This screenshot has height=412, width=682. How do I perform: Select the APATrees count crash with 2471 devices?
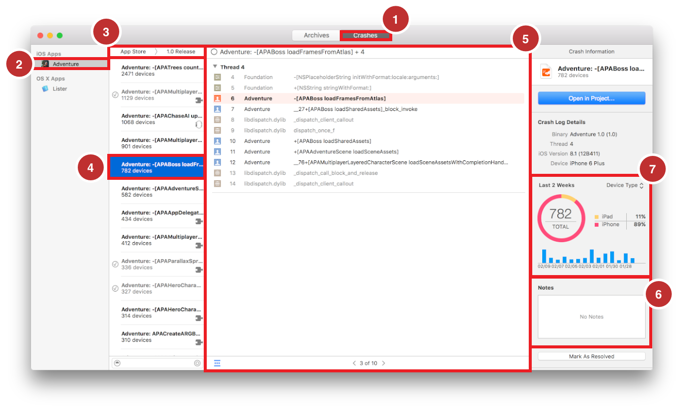157,70
